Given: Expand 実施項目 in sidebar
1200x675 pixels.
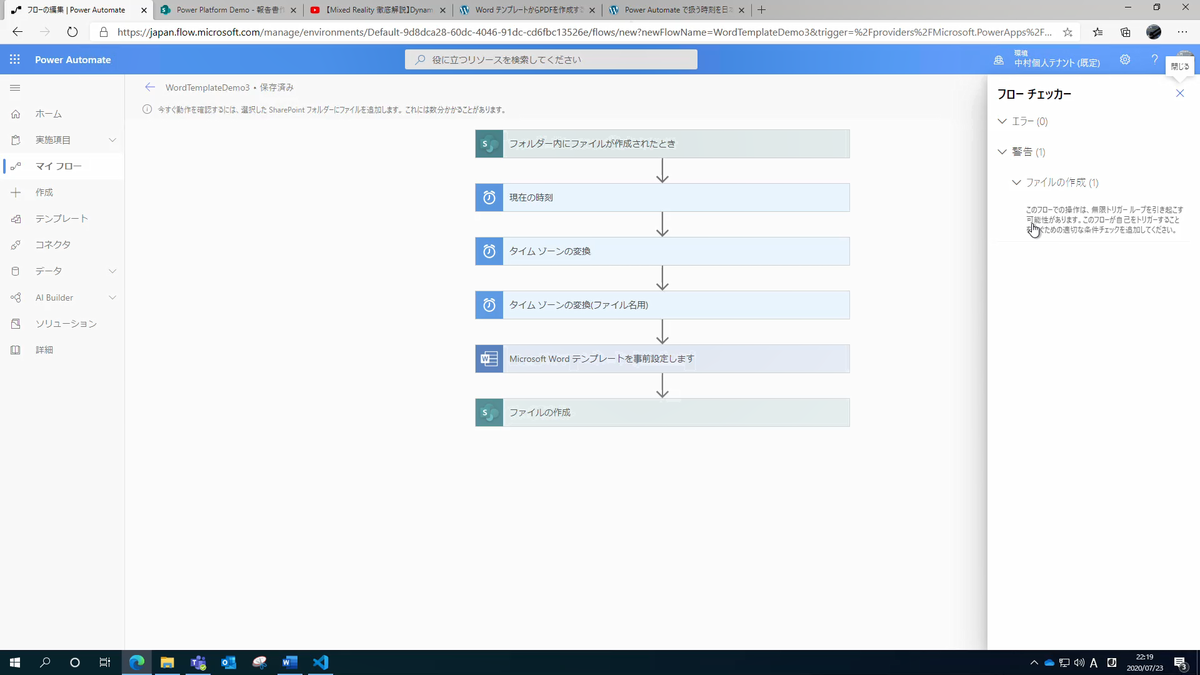Looking at the screenshot, I should [x=112, y=140].
